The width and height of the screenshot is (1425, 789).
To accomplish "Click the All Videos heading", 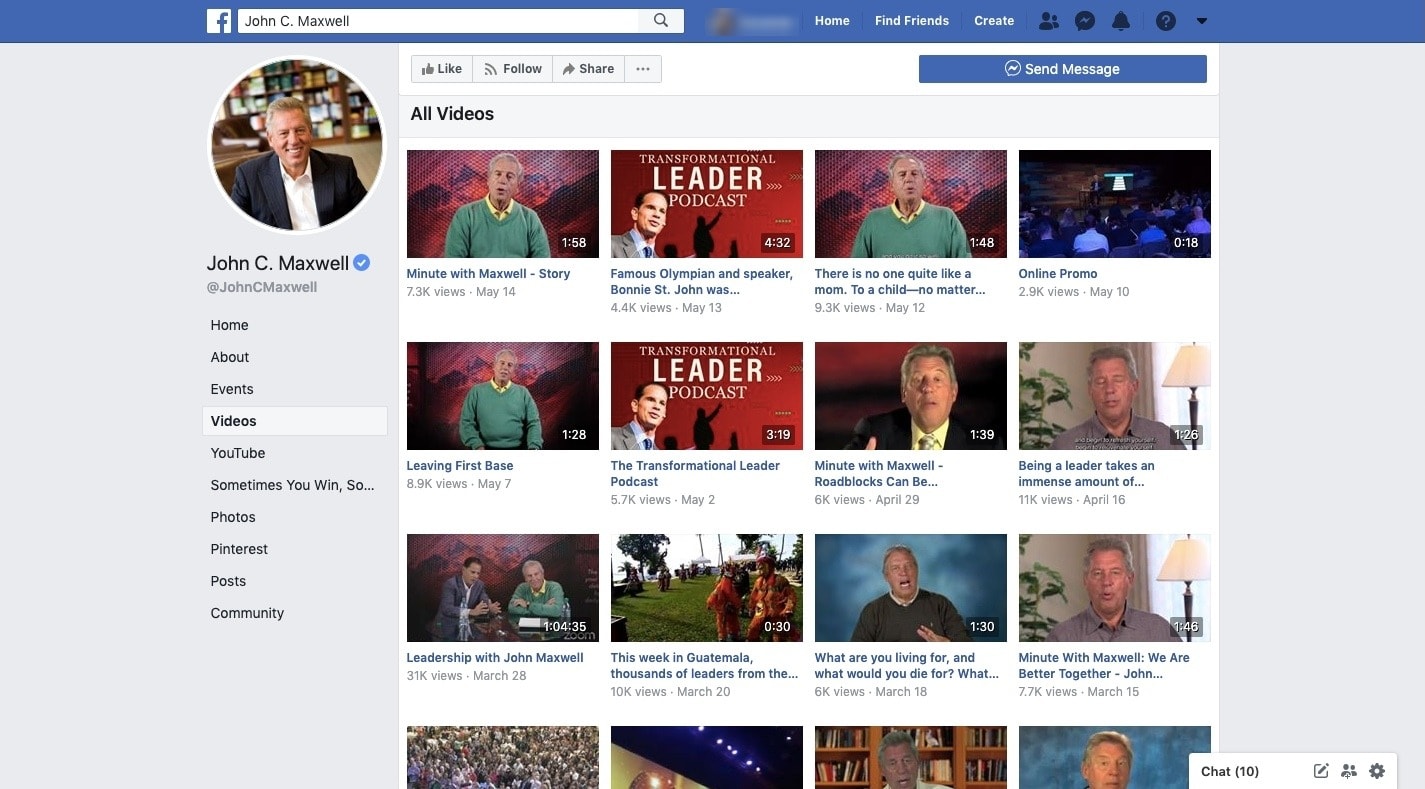I will pyautogui.click(x=452, y=114).
